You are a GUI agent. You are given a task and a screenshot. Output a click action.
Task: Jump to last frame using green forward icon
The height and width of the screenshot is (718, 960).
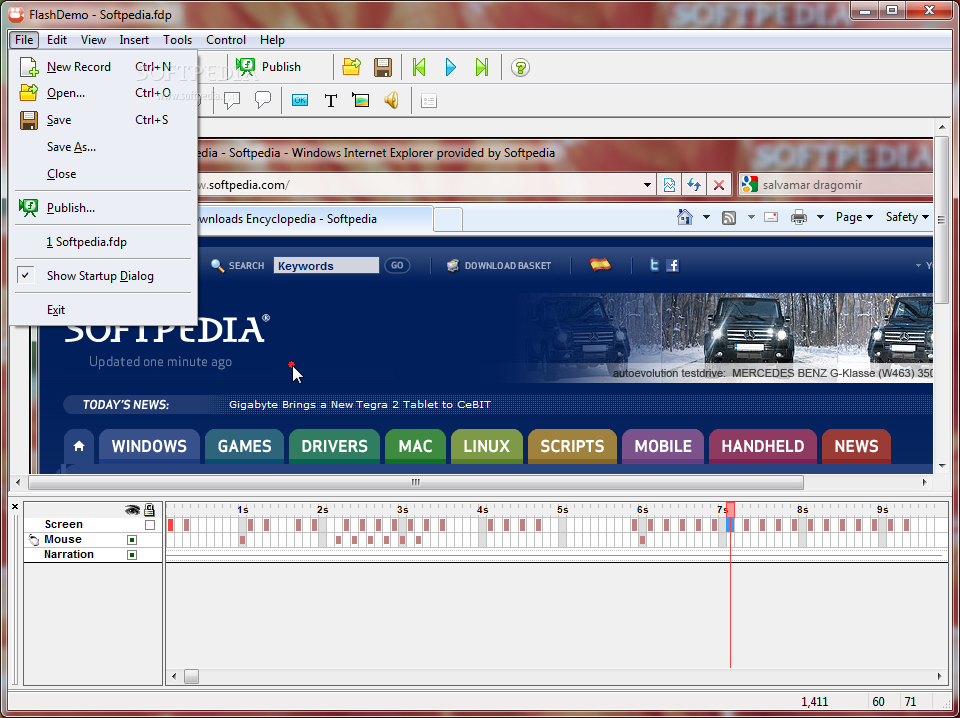(482, 67)
